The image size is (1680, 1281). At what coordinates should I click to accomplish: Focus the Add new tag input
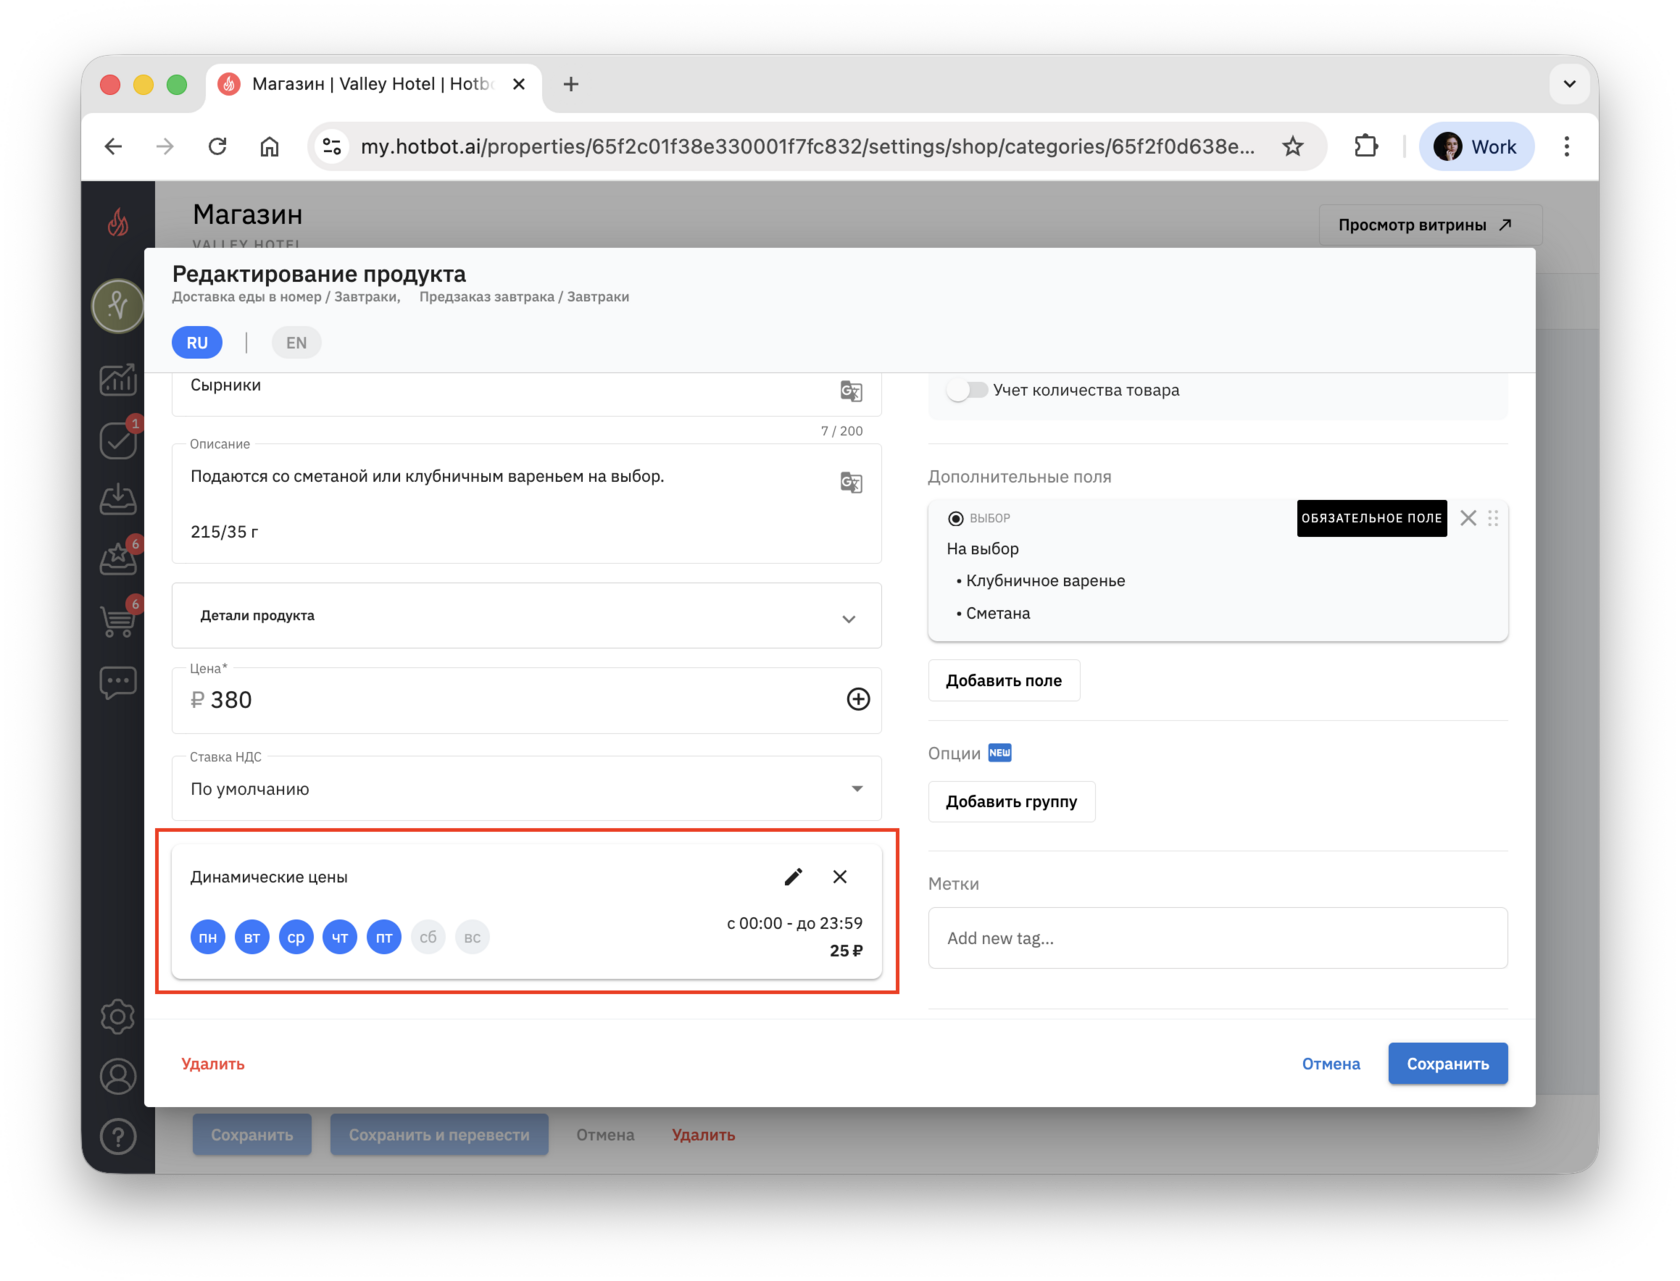tap(1218, 938)
